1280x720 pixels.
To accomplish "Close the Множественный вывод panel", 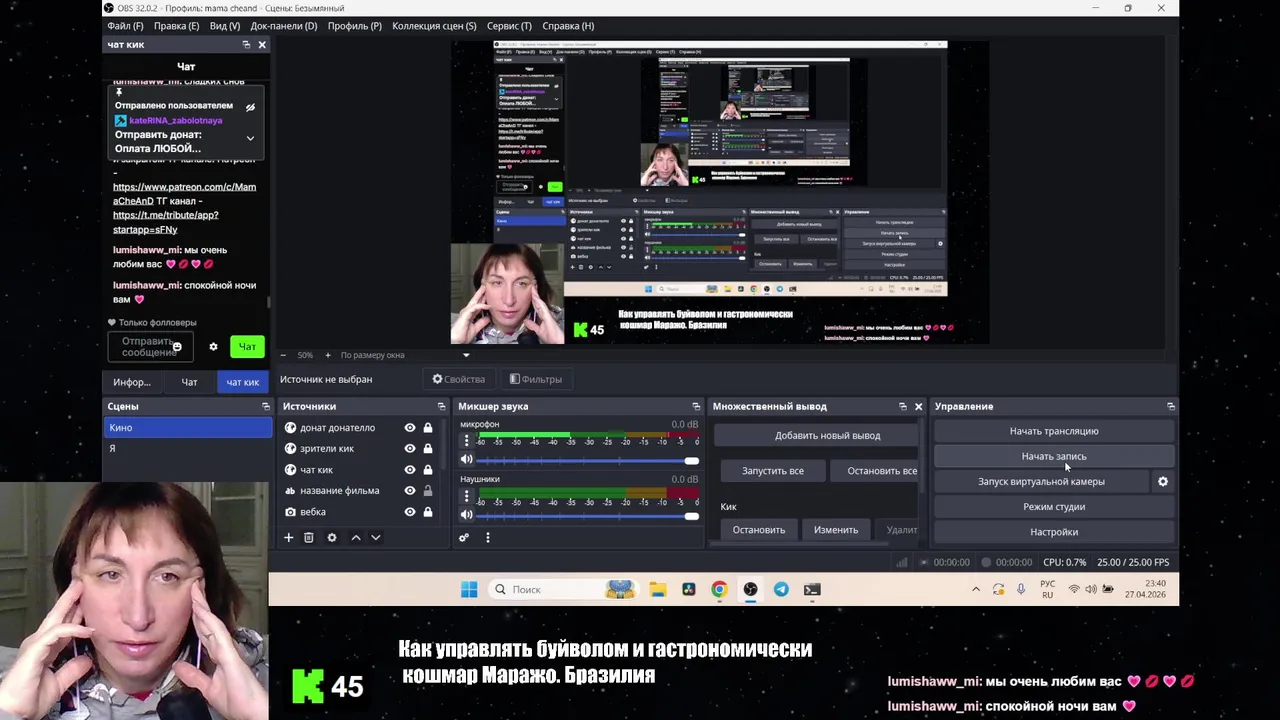I will tap(918, 406).
